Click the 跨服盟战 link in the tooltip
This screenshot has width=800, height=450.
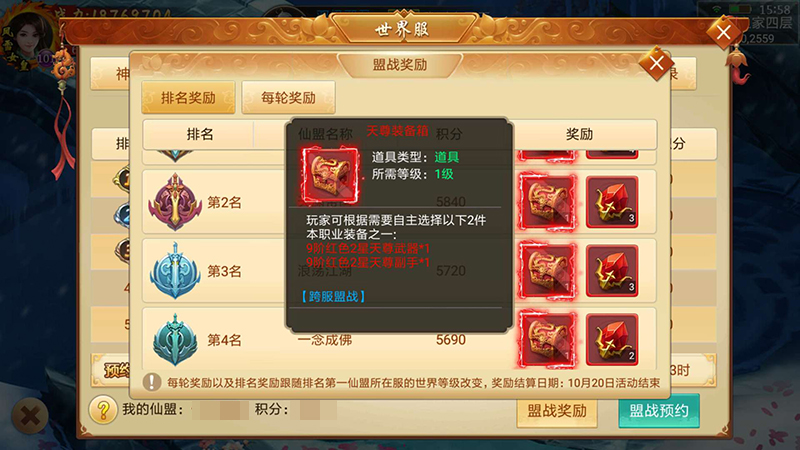coord(333,296)
